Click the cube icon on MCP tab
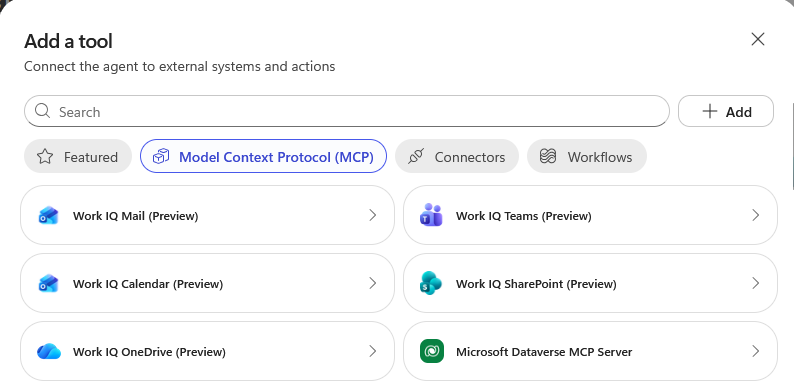794x382 pixels. click(x=161, y=157)
